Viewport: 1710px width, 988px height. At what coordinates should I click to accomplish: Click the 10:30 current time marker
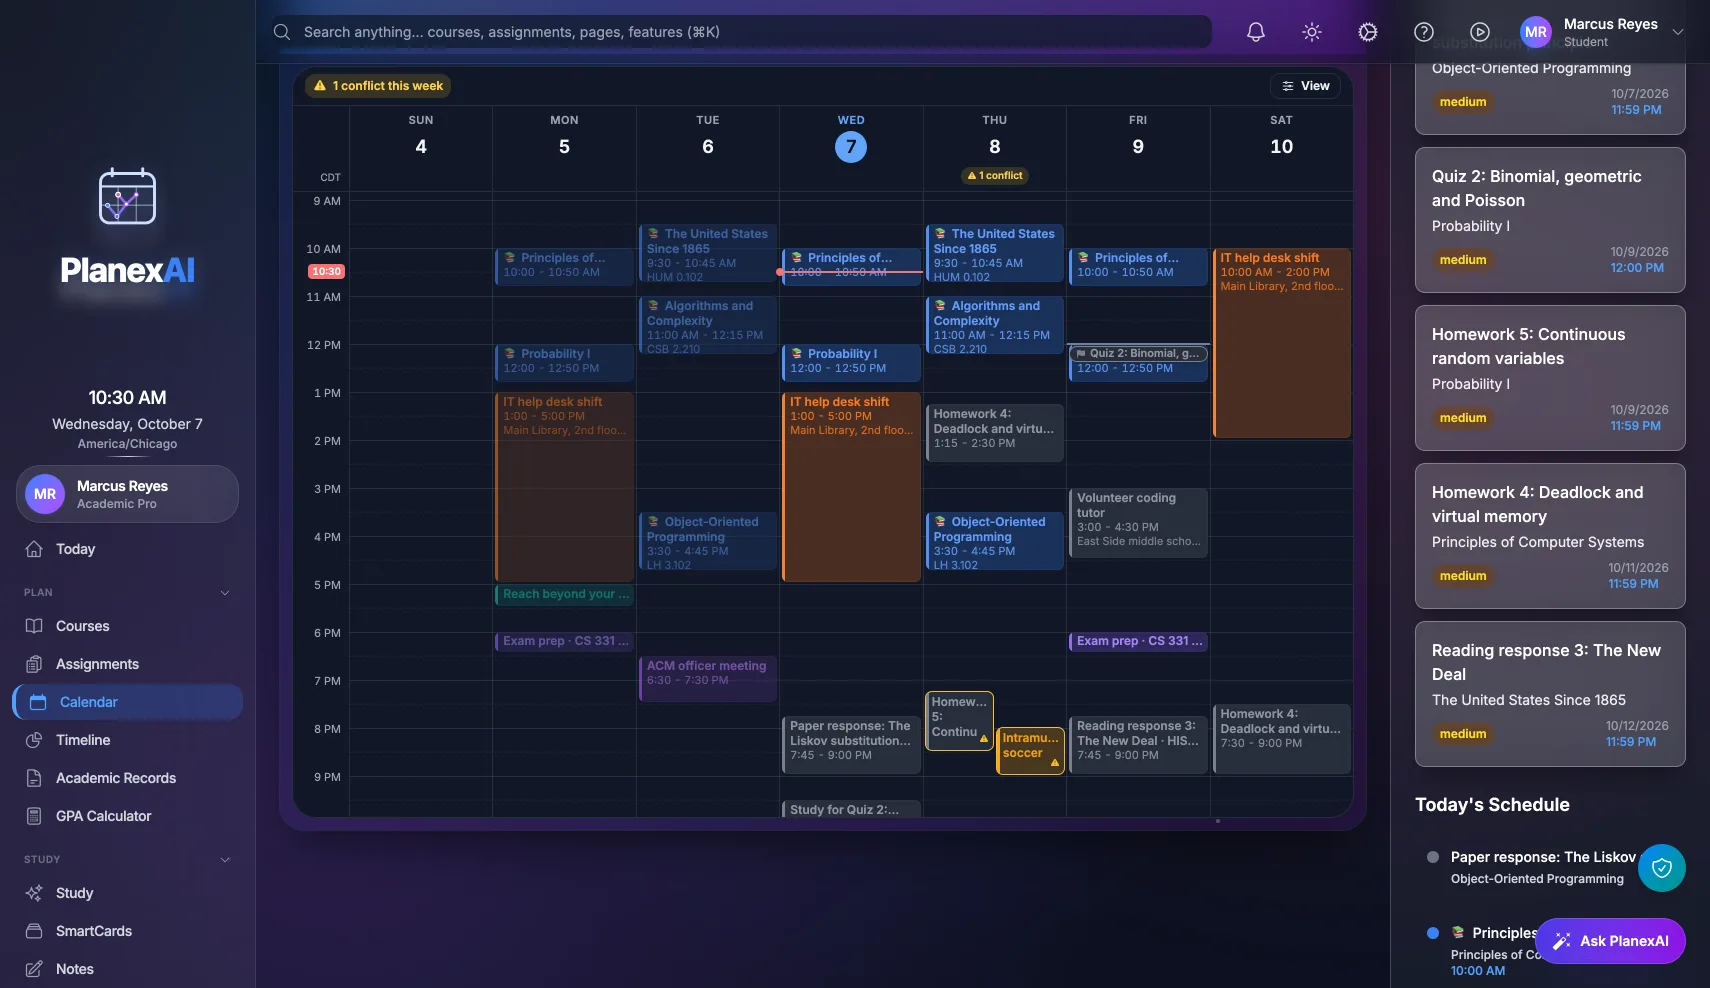click(x=326, y=272)
